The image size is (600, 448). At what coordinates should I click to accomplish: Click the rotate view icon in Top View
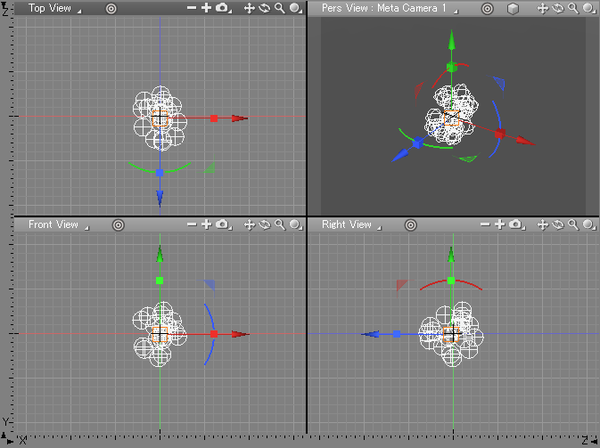point(264,8)
